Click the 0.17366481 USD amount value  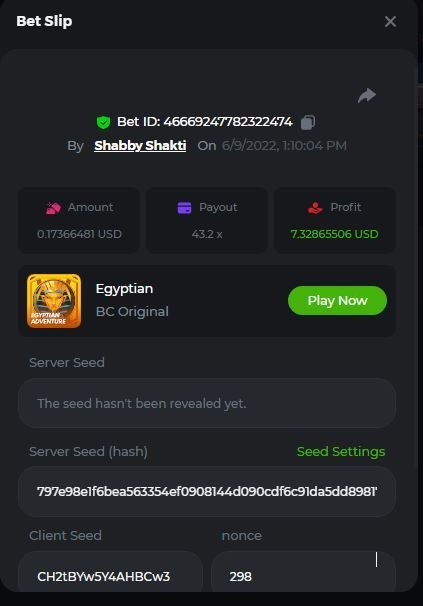[x=79, y=234]
